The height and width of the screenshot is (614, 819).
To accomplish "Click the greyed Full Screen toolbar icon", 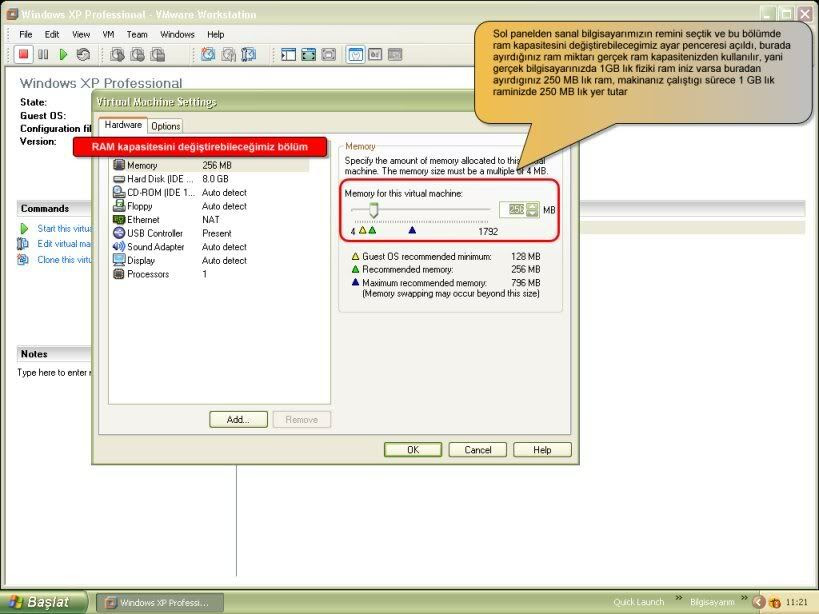I will coord(329,54).
